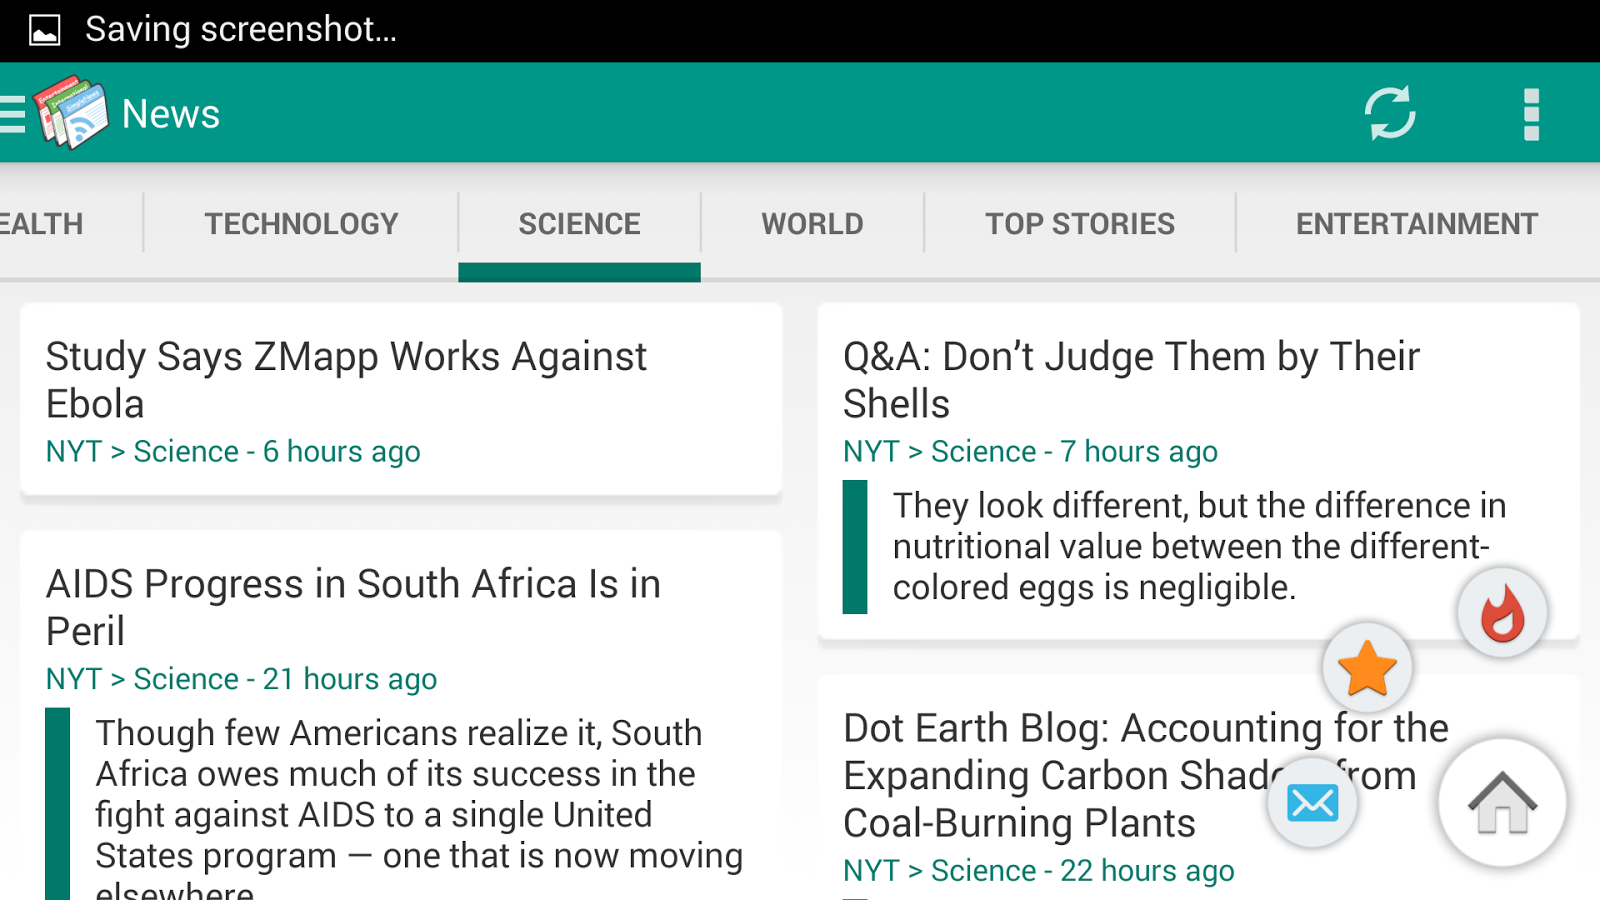1600x900 pixels.
Task: Select the Science tab
Action: point(579,224)
